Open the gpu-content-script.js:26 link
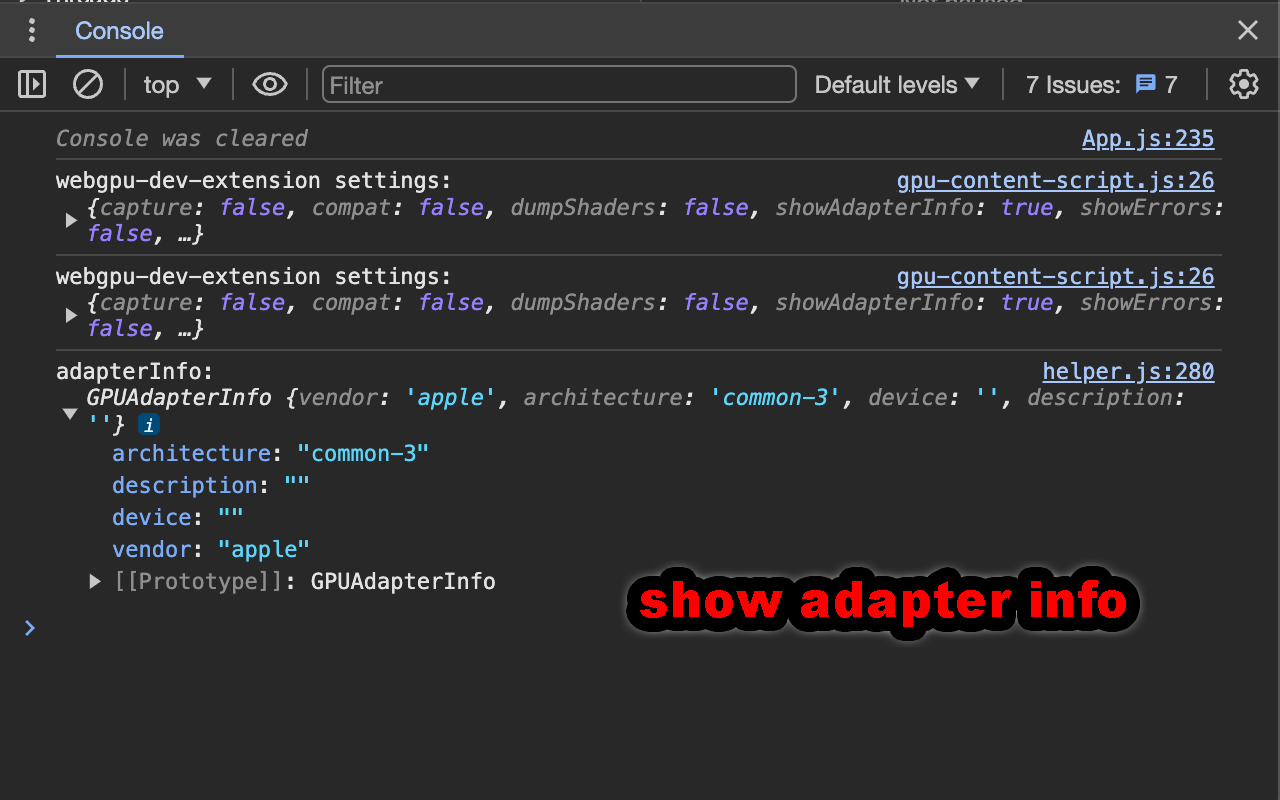This screenshot has width=1280, height=800. tap(1055, 180)
